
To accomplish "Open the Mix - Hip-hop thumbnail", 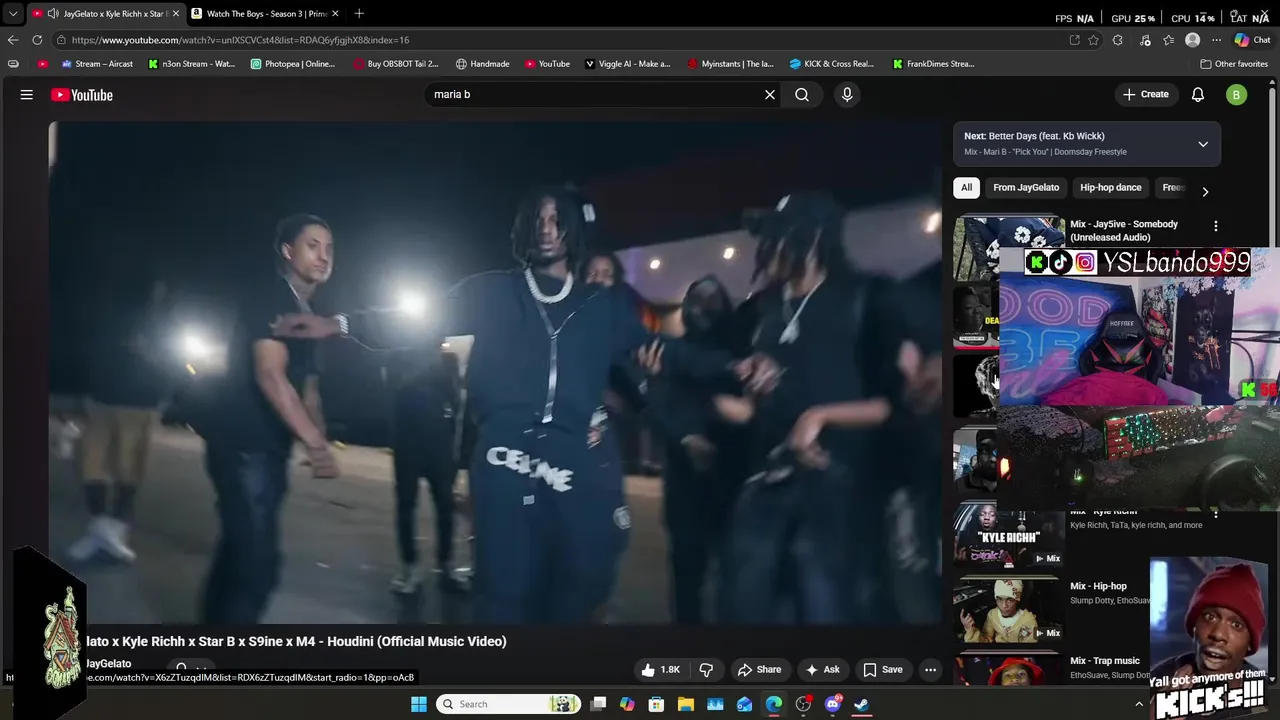I will (x=1009, y=609).
